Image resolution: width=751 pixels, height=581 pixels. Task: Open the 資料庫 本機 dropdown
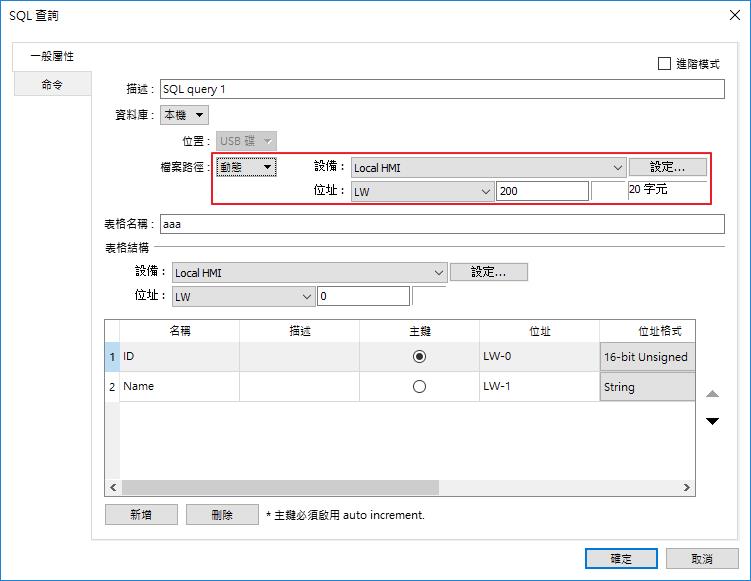(x=184, y=115)
